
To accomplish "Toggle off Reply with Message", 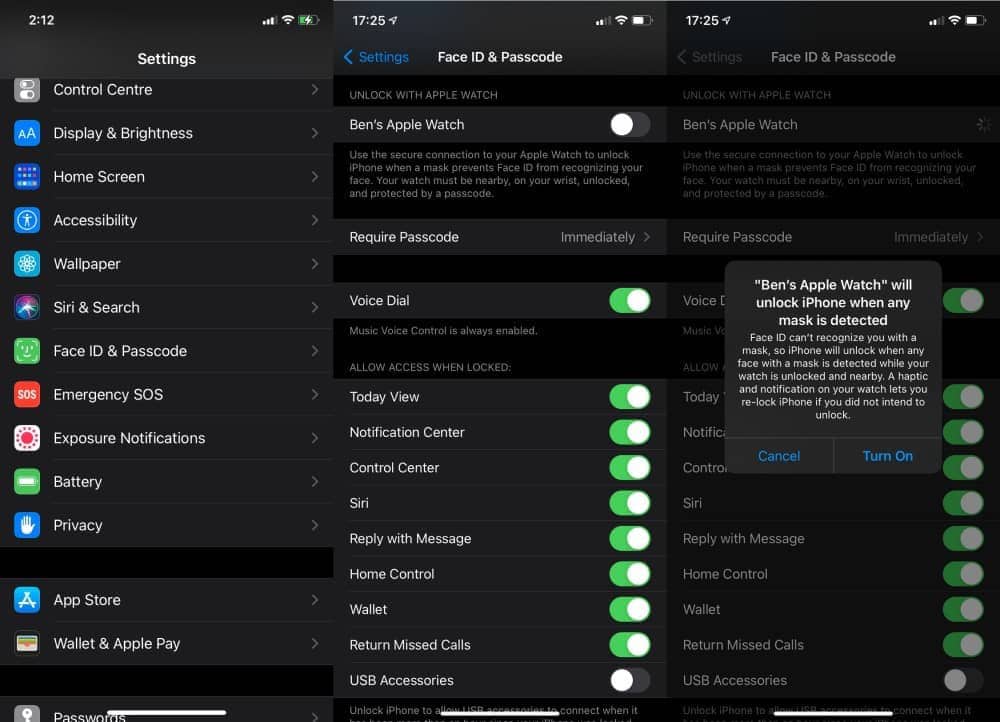I will tap(629, 538).
